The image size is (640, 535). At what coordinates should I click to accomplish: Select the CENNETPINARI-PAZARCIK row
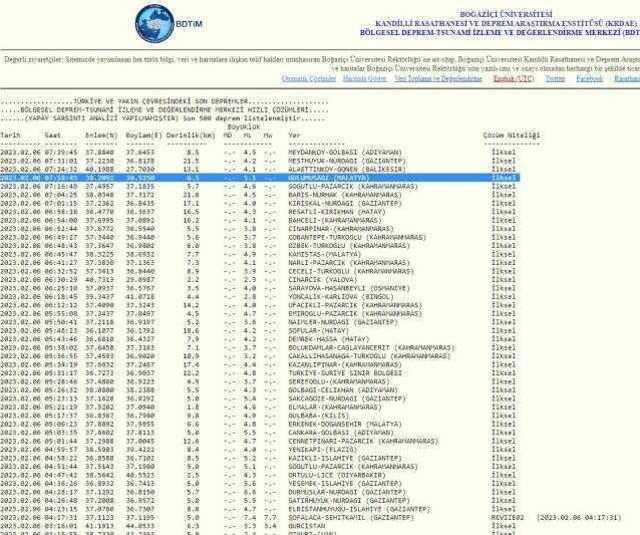pyautogui.click(x=260, y=441)
